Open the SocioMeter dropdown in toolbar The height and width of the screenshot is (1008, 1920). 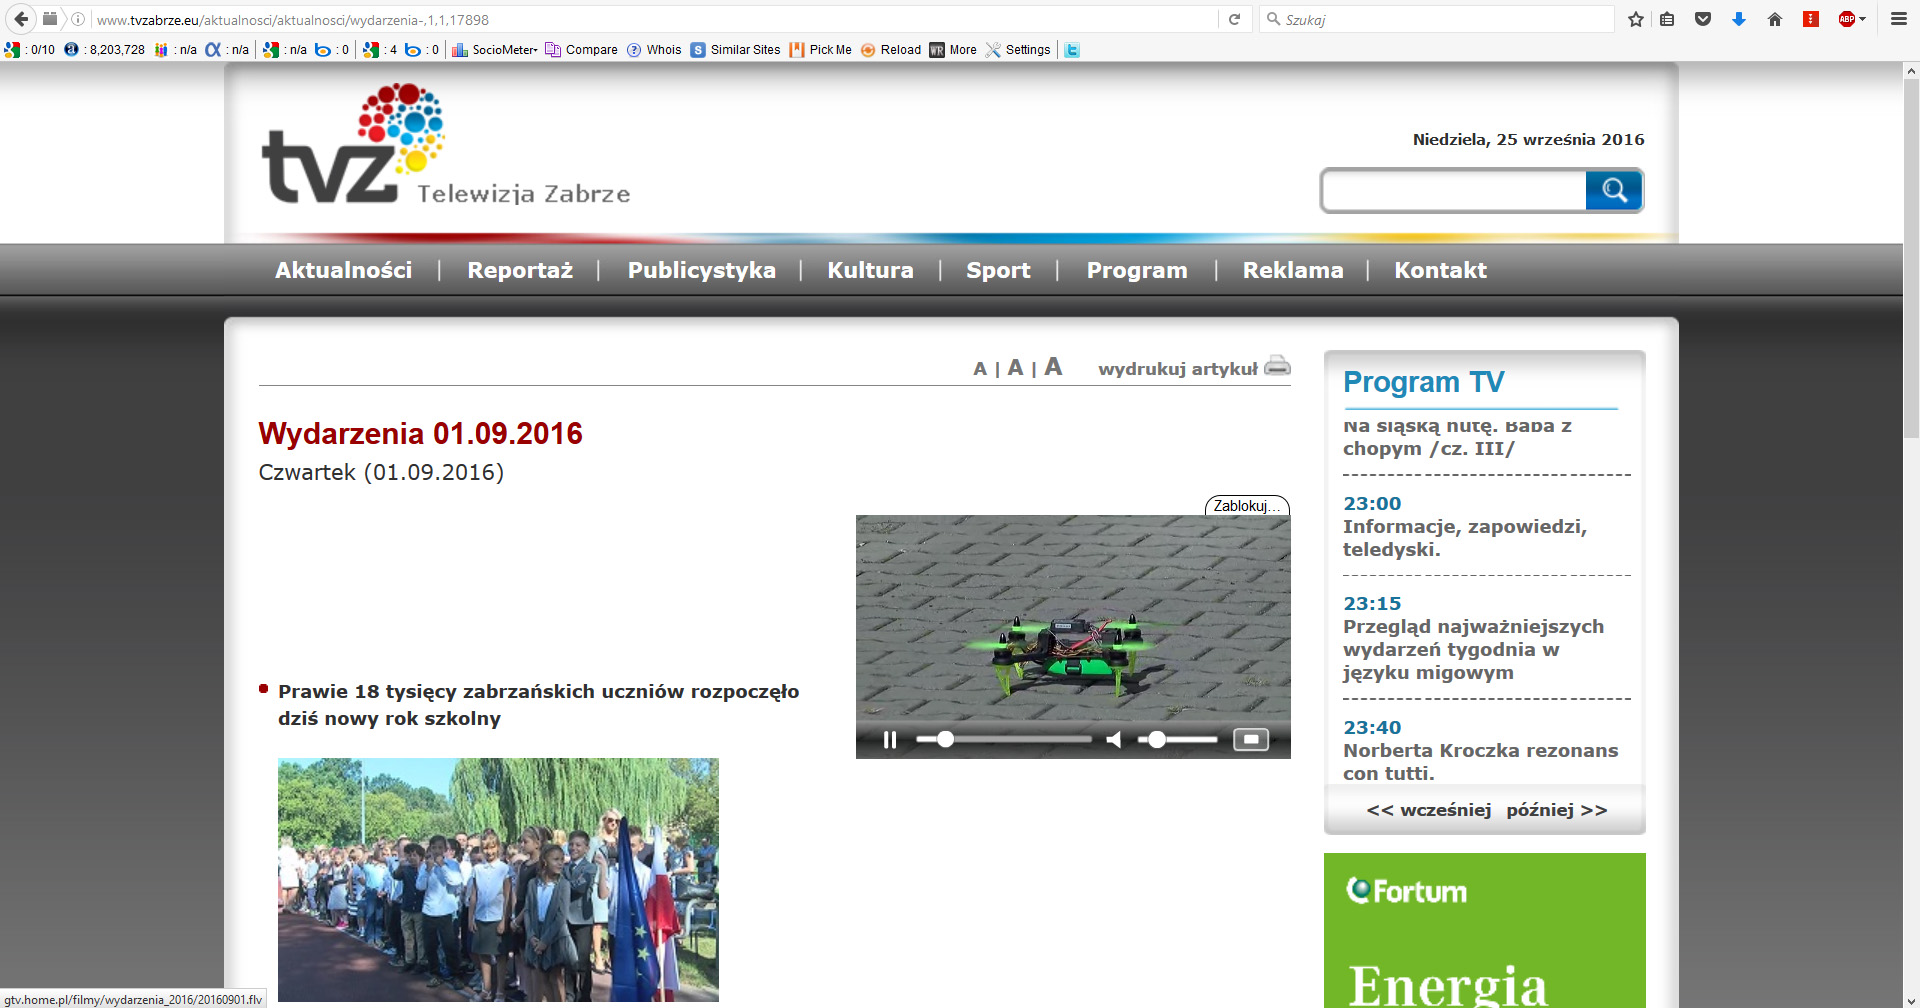(x=495, y=49)
